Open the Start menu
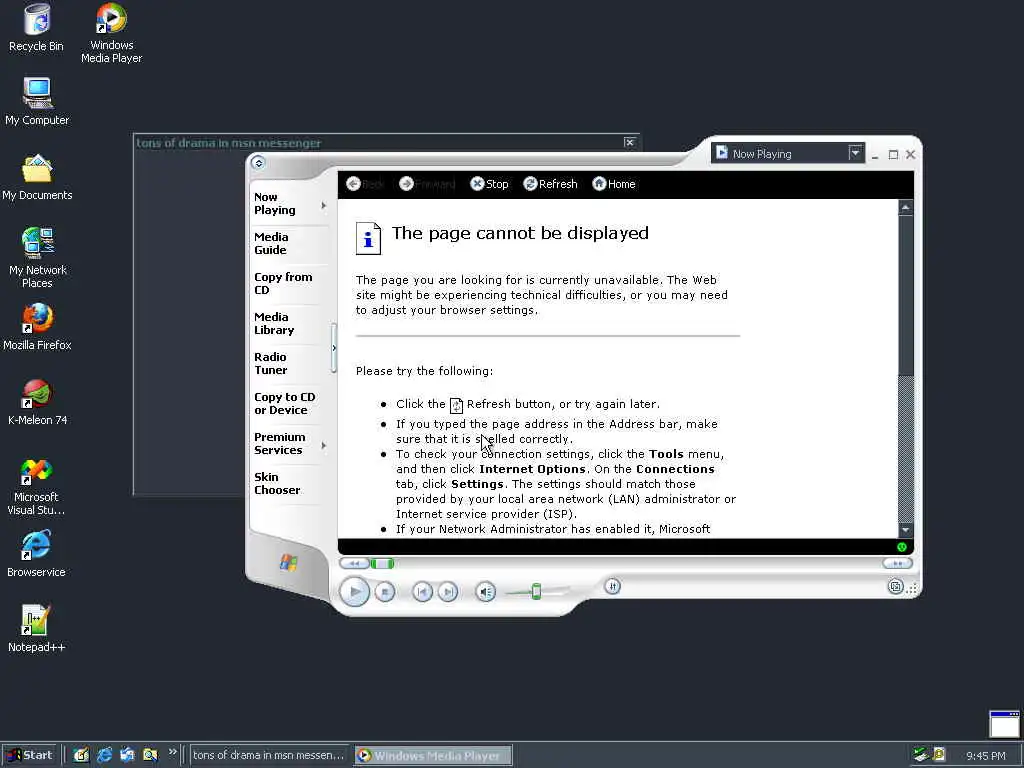Image resolution: width=1024 pixels, height=768 pixels. click(x=30, y=755)
